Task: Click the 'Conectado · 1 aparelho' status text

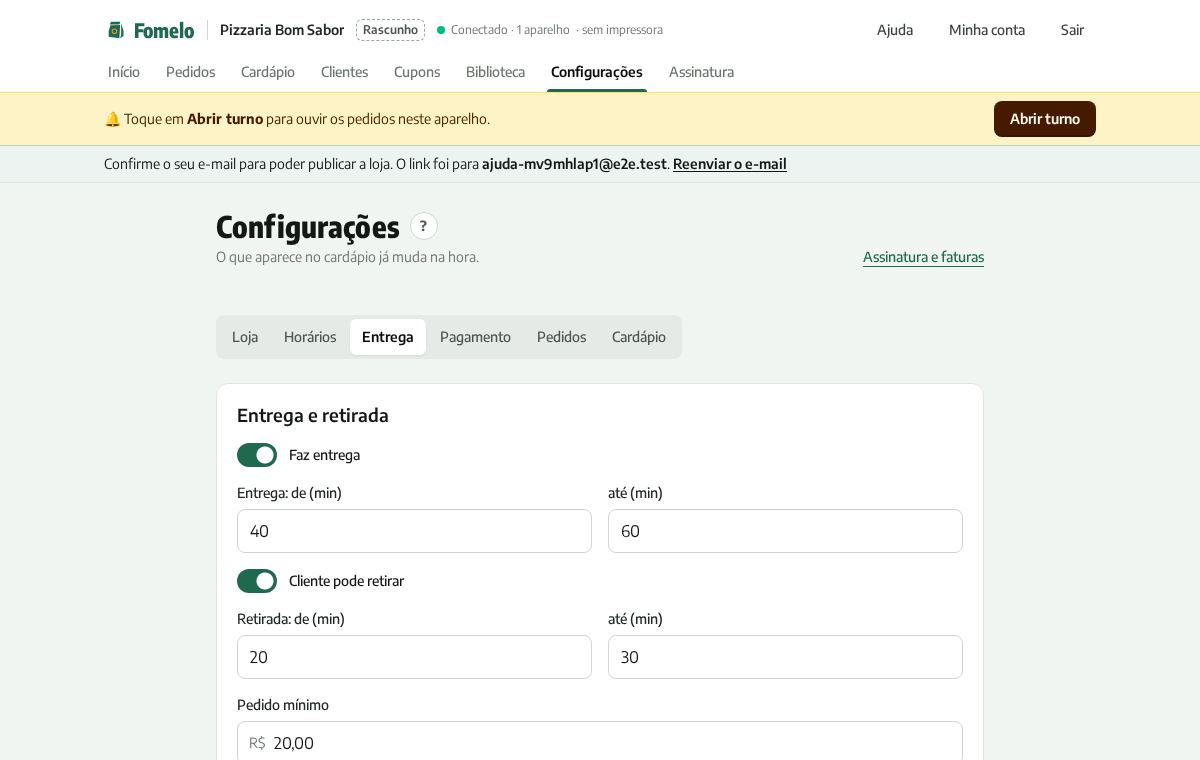Action: pyautogui.click(x=510, y=30)
